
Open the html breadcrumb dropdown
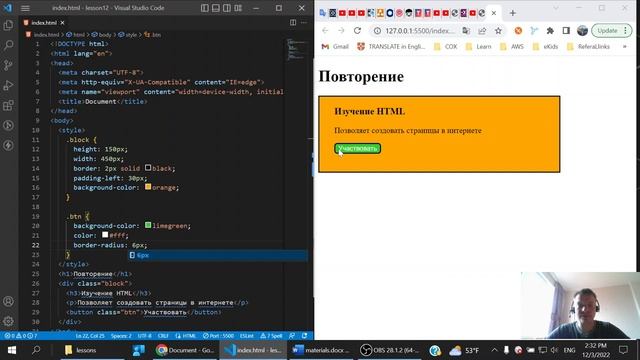[x=76, y=35]
